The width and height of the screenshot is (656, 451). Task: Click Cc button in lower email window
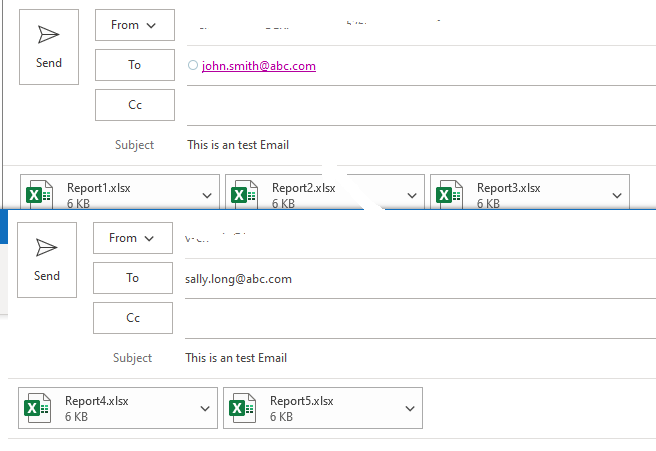coord(133,318)
